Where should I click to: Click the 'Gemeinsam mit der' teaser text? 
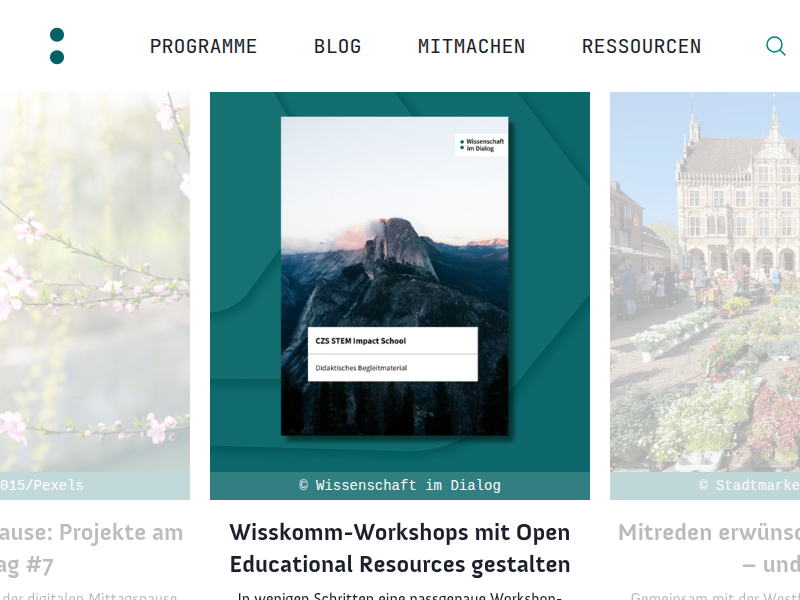pos(708,596)
